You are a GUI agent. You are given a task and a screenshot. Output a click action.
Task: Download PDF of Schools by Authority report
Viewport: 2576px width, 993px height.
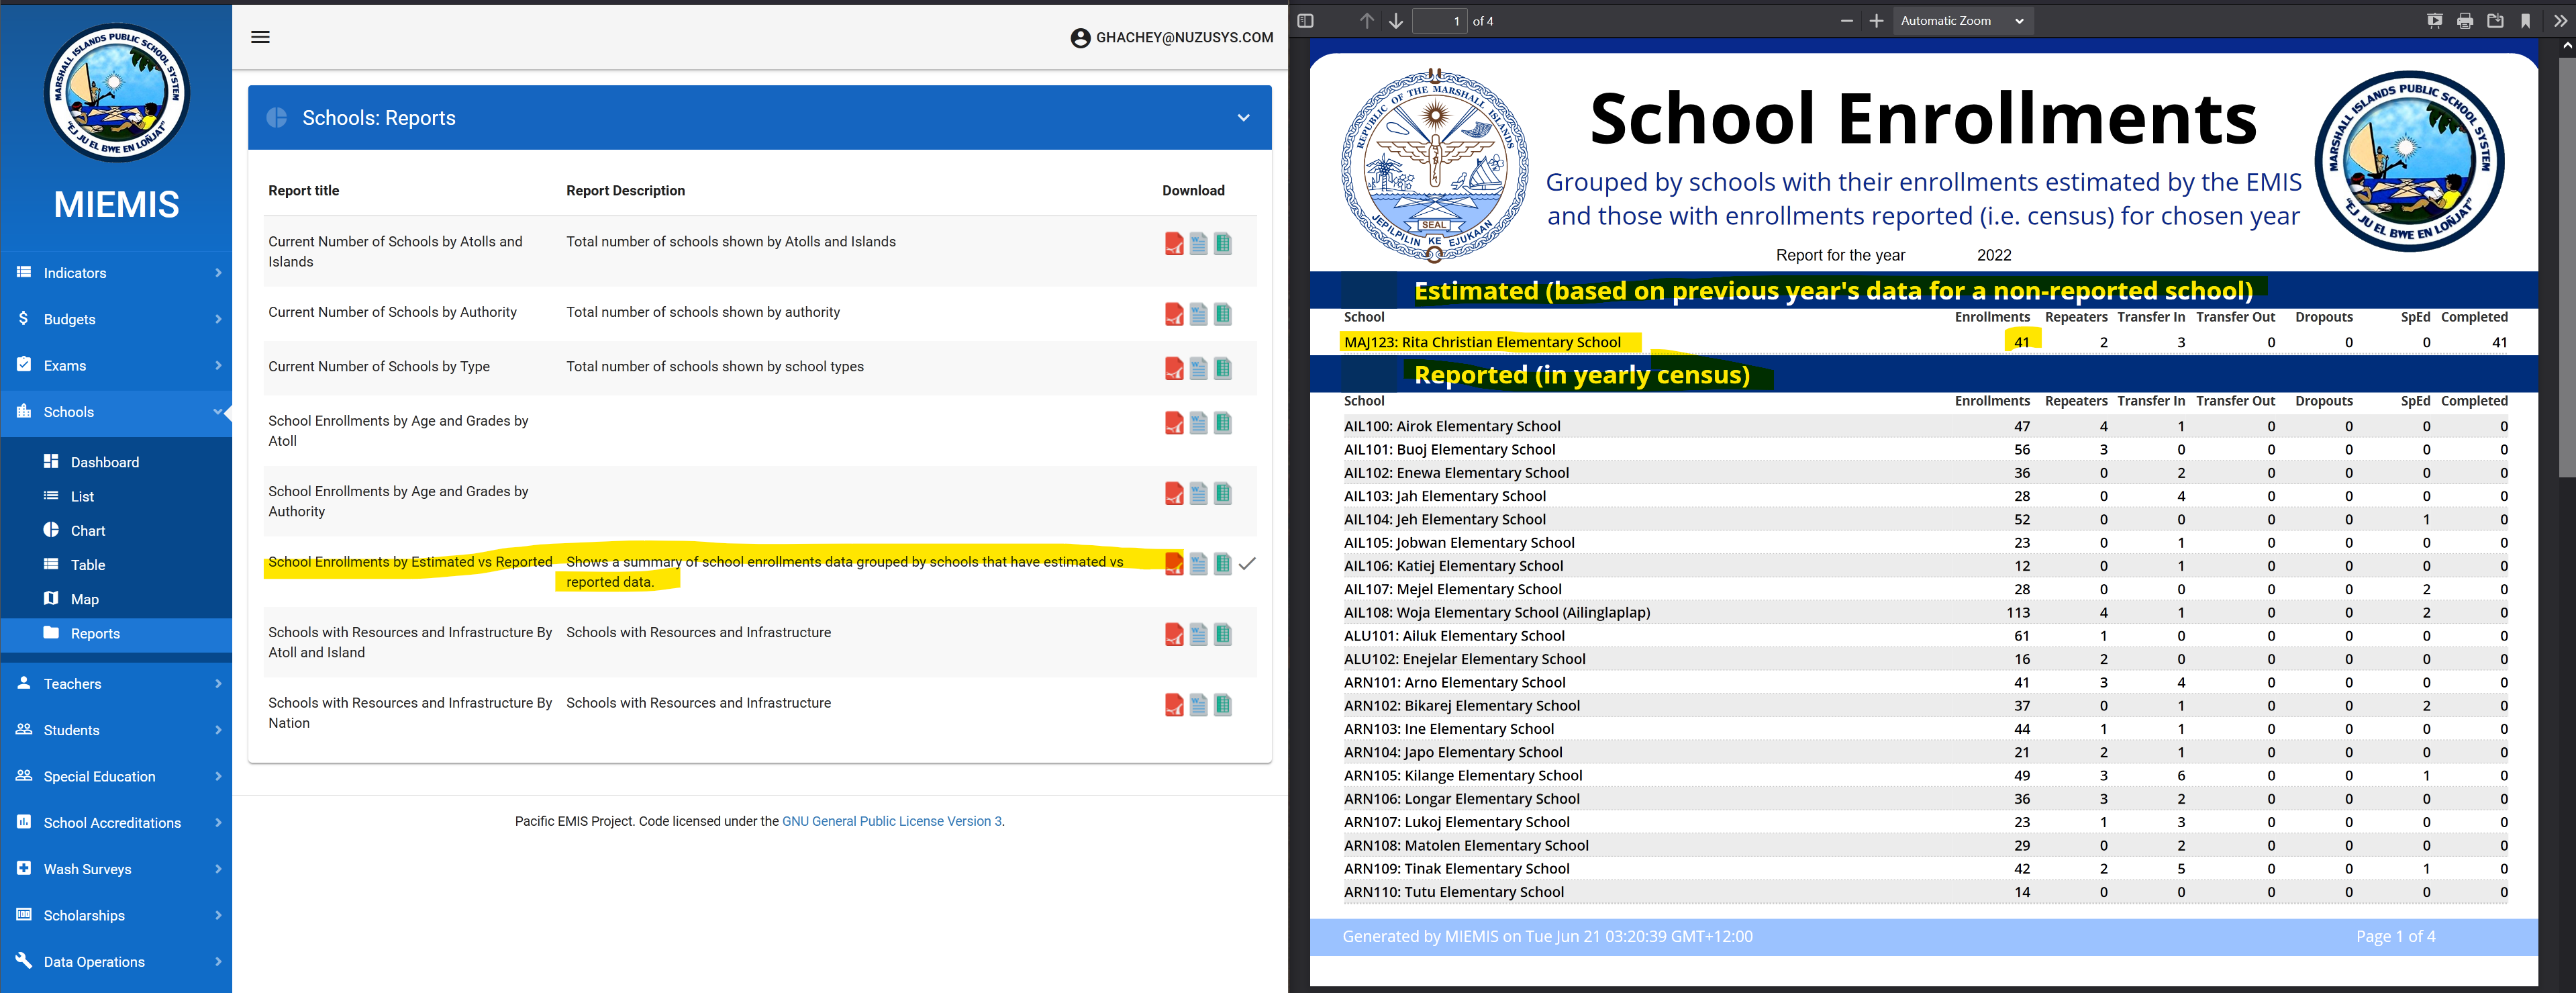[1174, 314]
